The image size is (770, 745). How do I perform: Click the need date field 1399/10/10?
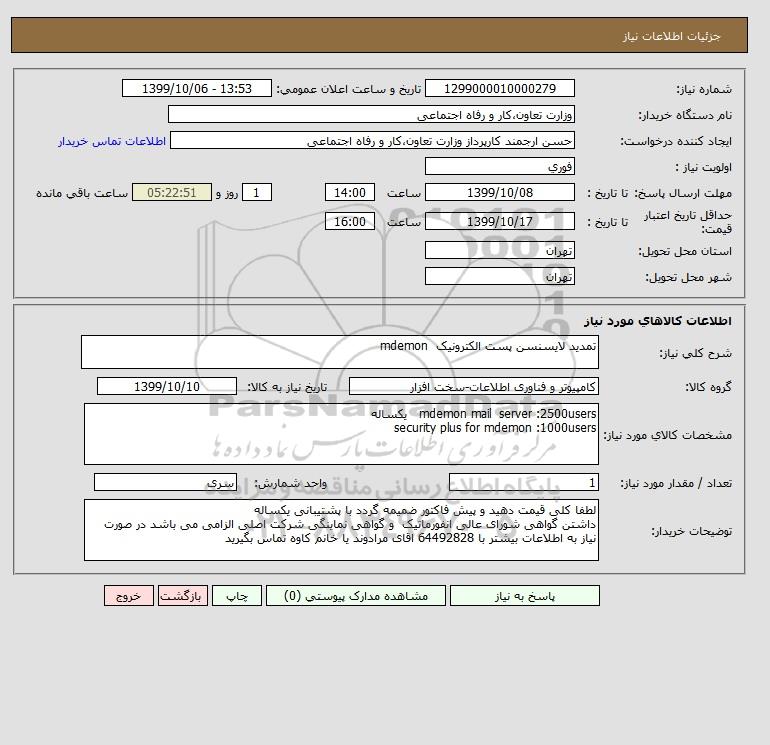tap(167, 386)
